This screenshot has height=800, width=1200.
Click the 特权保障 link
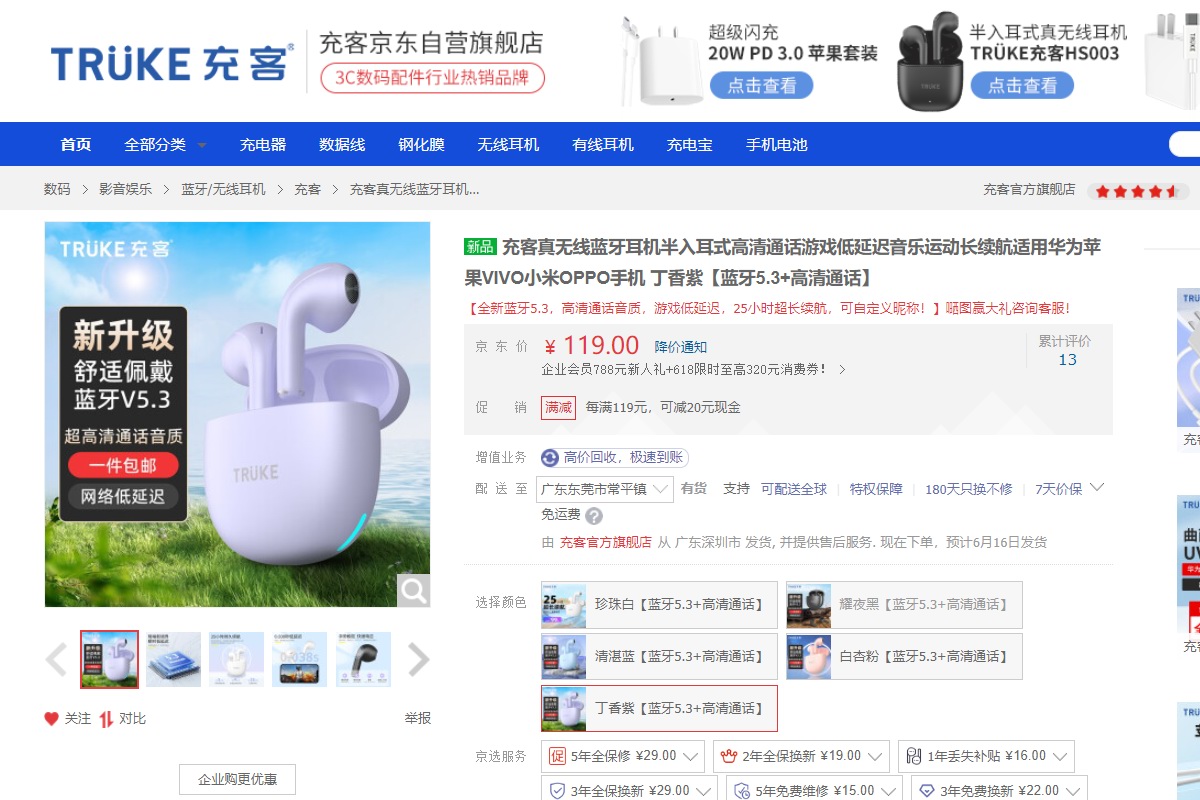tap(876, 489)
